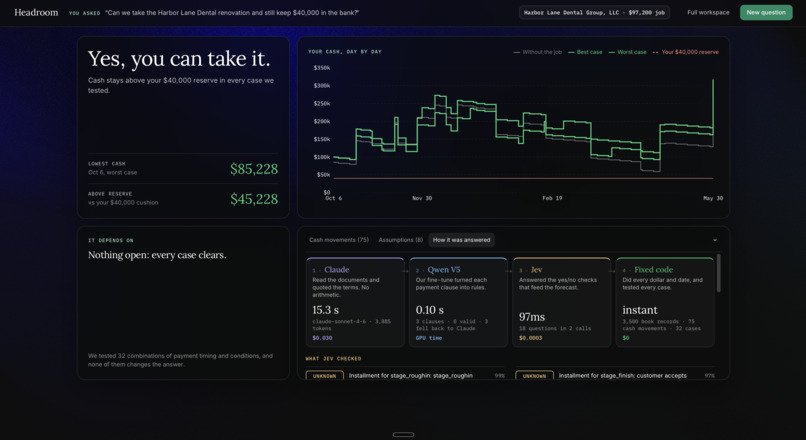Click the 'Your $40,000 reserve' legend entry
Screen dimensions: 806x440
pyautogui.click(x=685, y=52)
